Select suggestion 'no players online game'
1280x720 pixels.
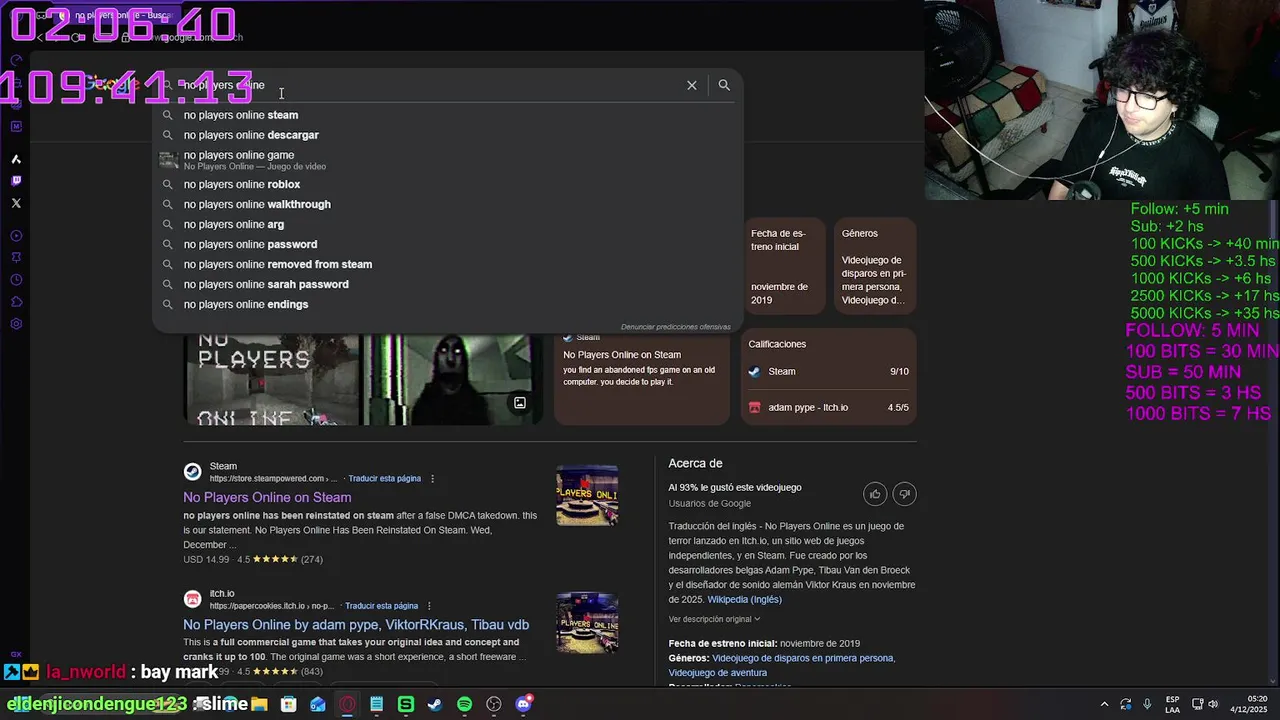tap(448, 159)
